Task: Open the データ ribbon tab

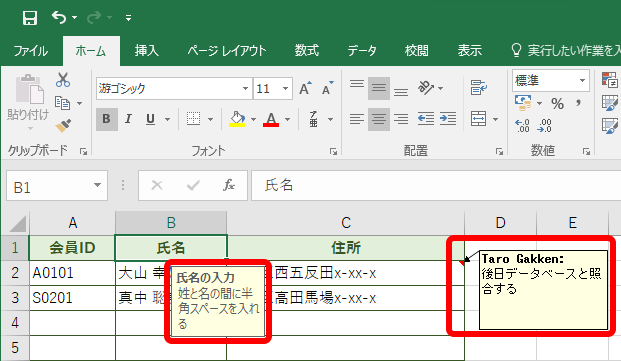Action: pyautogui.click(x=362, y=50)
